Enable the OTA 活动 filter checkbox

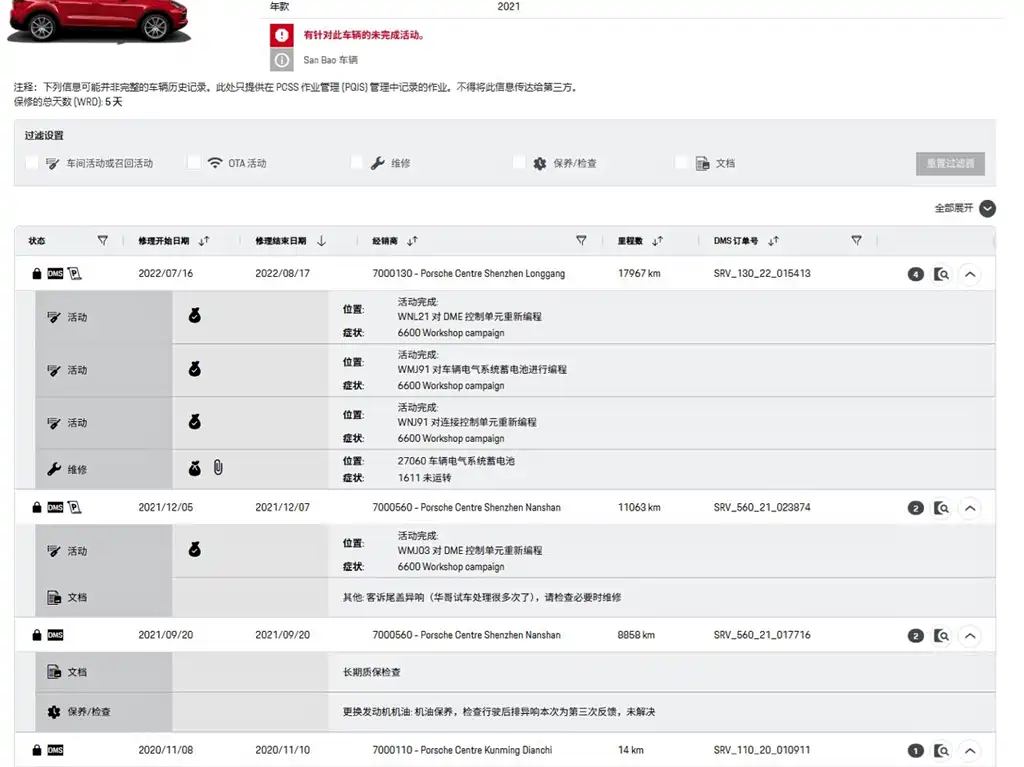194,163
